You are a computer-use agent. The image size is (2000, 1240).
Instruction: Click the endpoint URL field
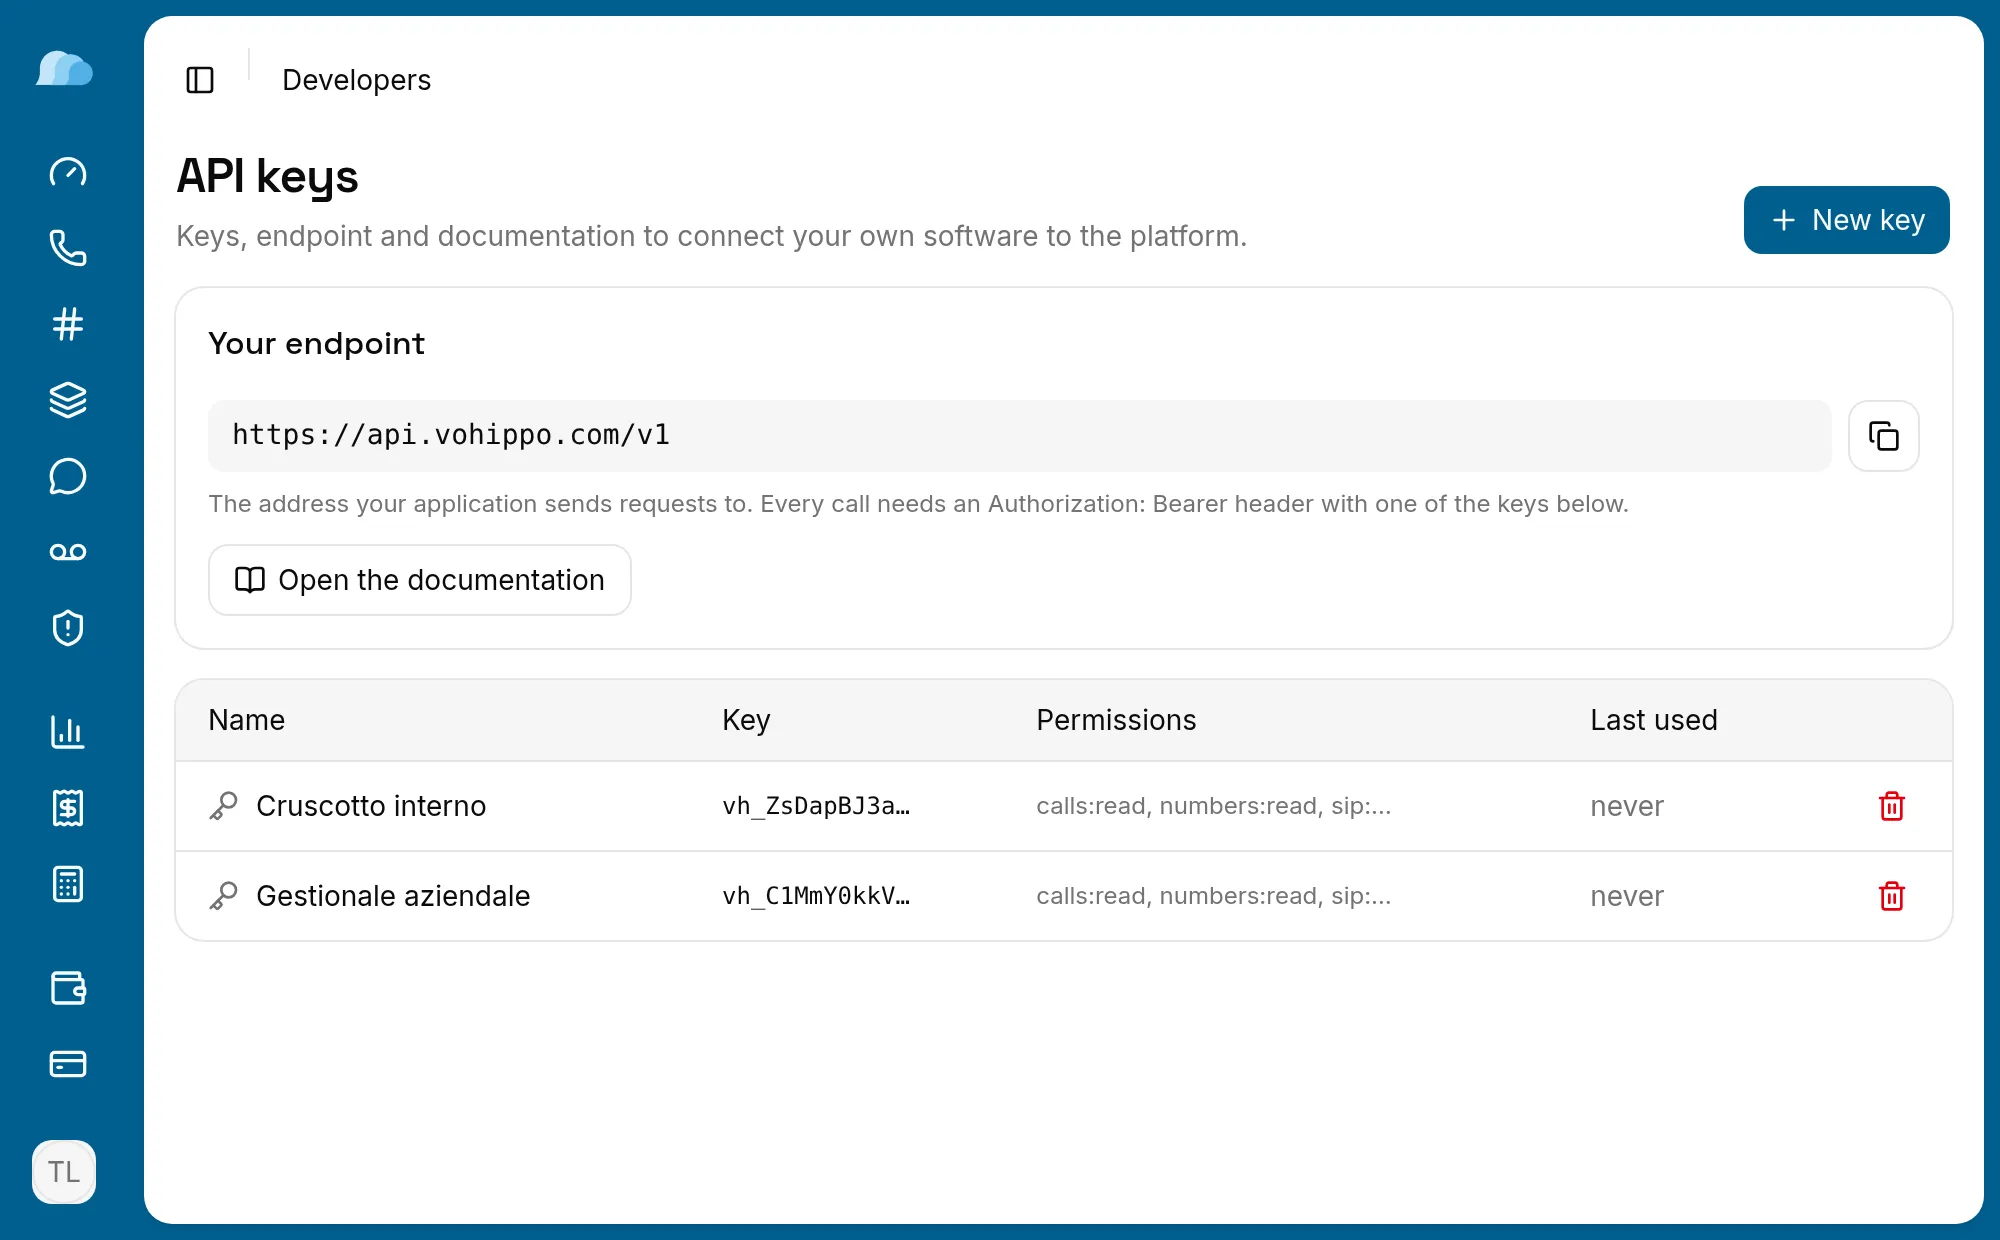1020,436
